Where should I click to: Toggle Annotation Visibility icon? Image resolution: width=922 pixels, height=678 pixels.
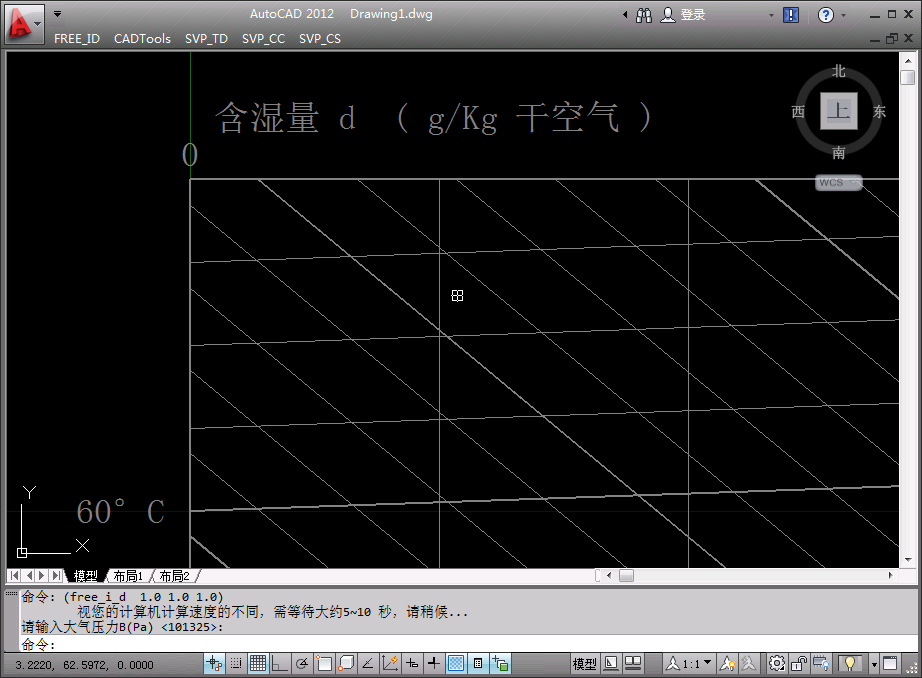(727, 664)
